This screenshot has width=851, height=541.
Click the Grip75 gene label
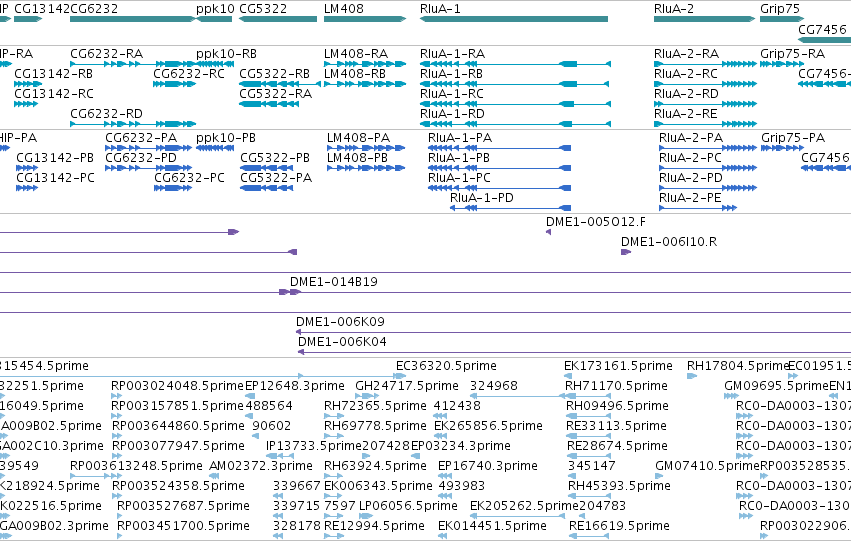780,9
